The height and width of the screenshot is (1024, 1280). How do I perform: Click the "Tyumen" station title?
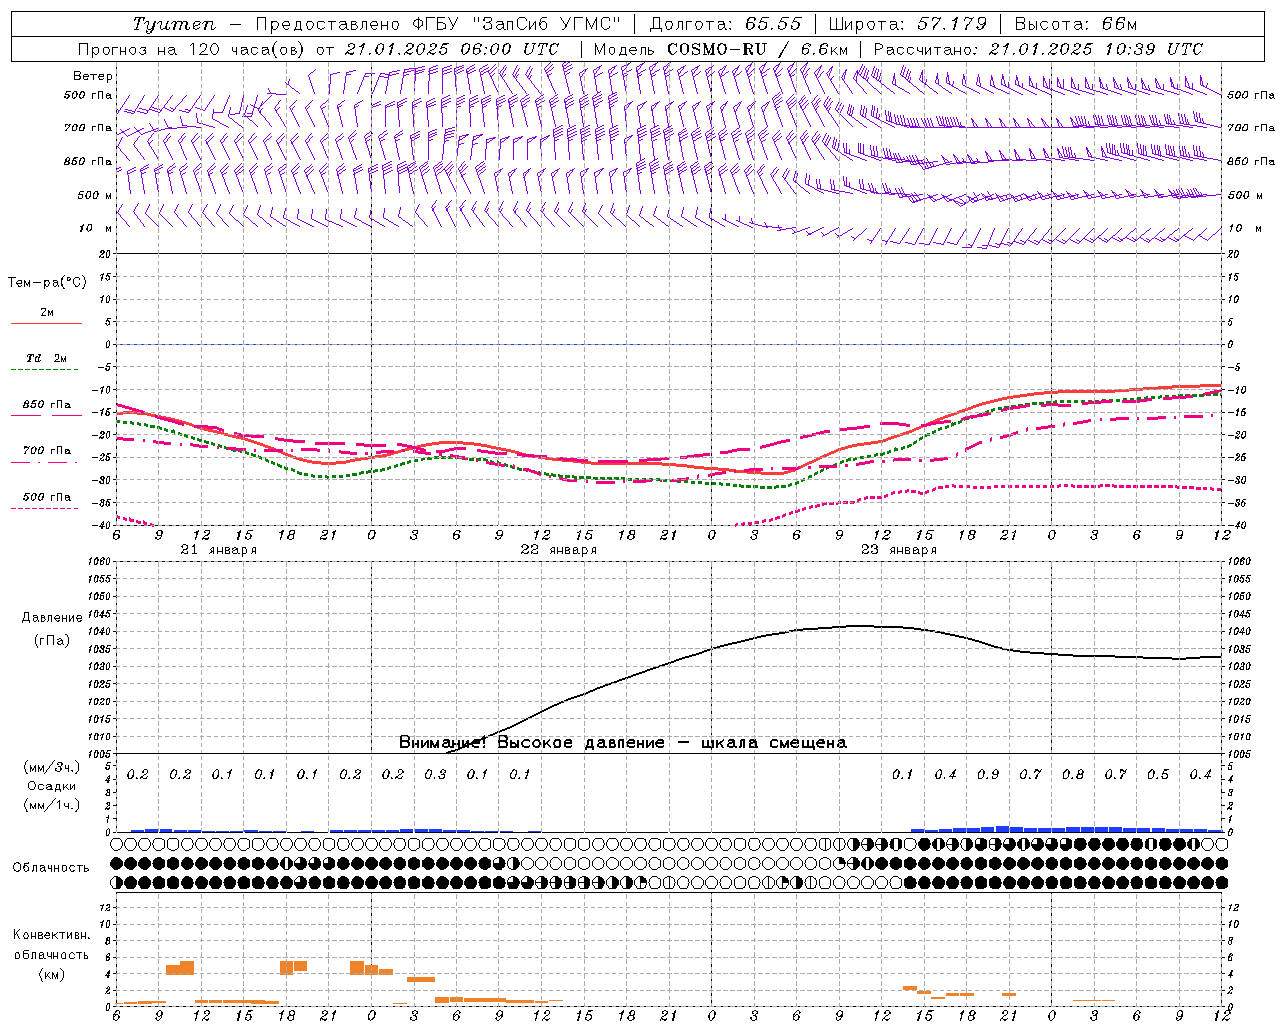pos(174,24)
